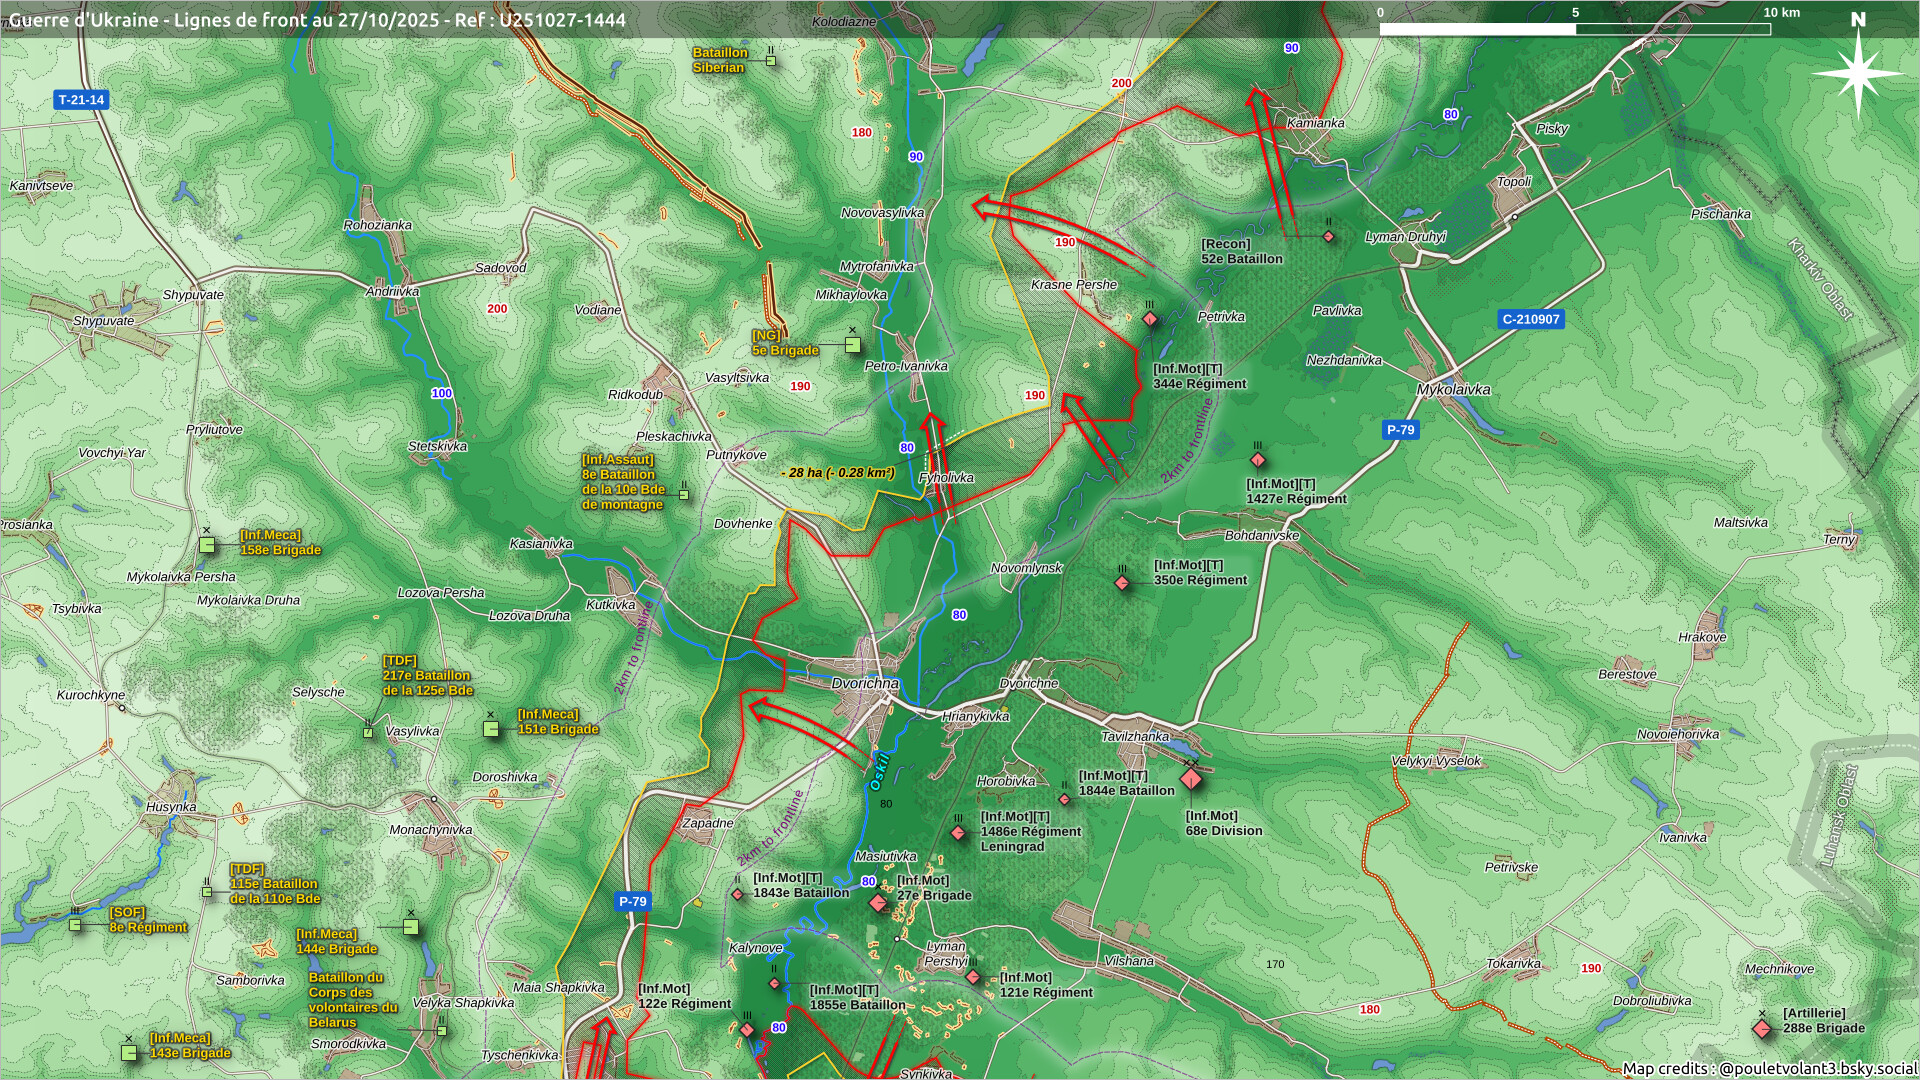The image size is (1920, 1080).
Task: Click the P-79 road shield near Mykolaivka
Action: point(1400,430)
